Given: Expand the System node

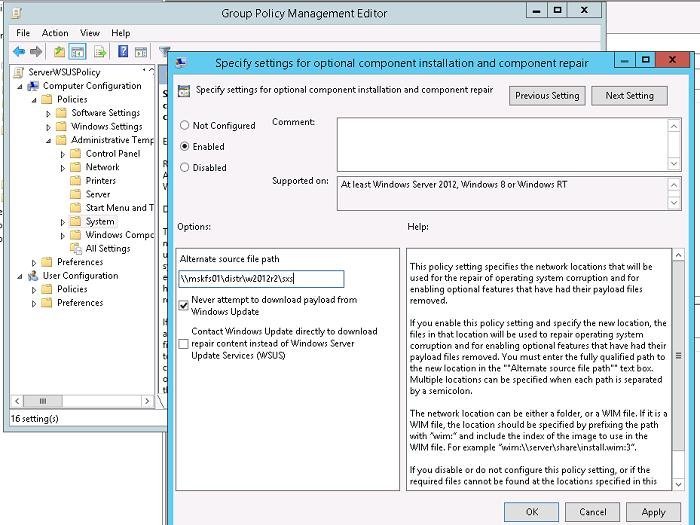Looking at the screenshot, I should [x=62, y=222].
